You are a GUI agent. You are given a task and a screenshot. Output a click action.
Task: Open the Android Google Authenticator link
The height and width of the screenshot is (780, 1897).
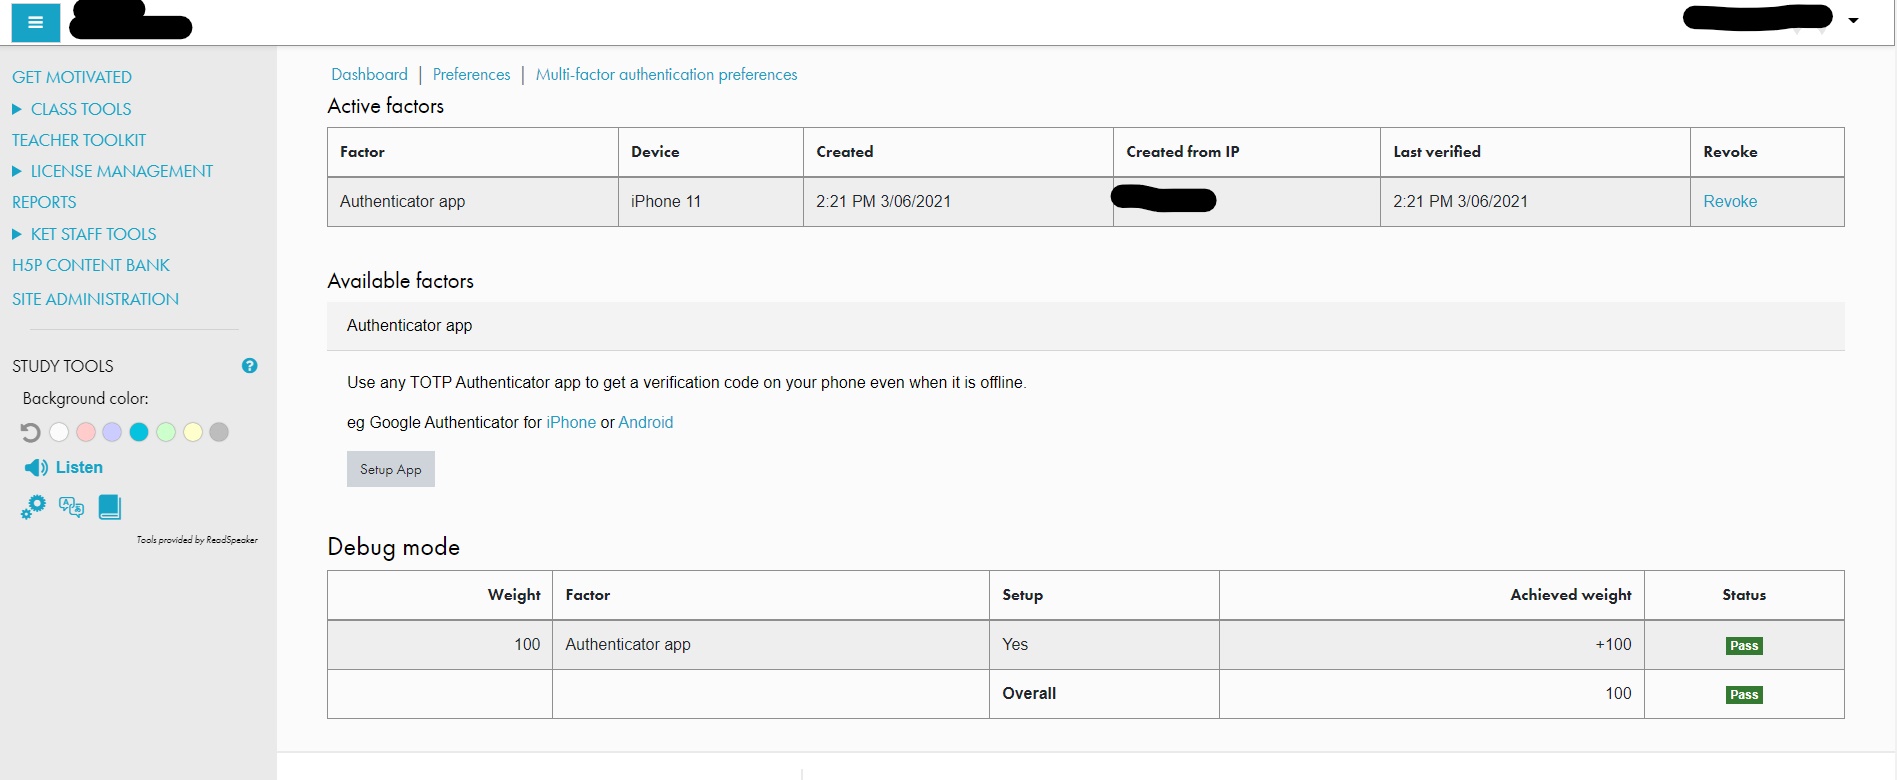click(x=645, y=422)
